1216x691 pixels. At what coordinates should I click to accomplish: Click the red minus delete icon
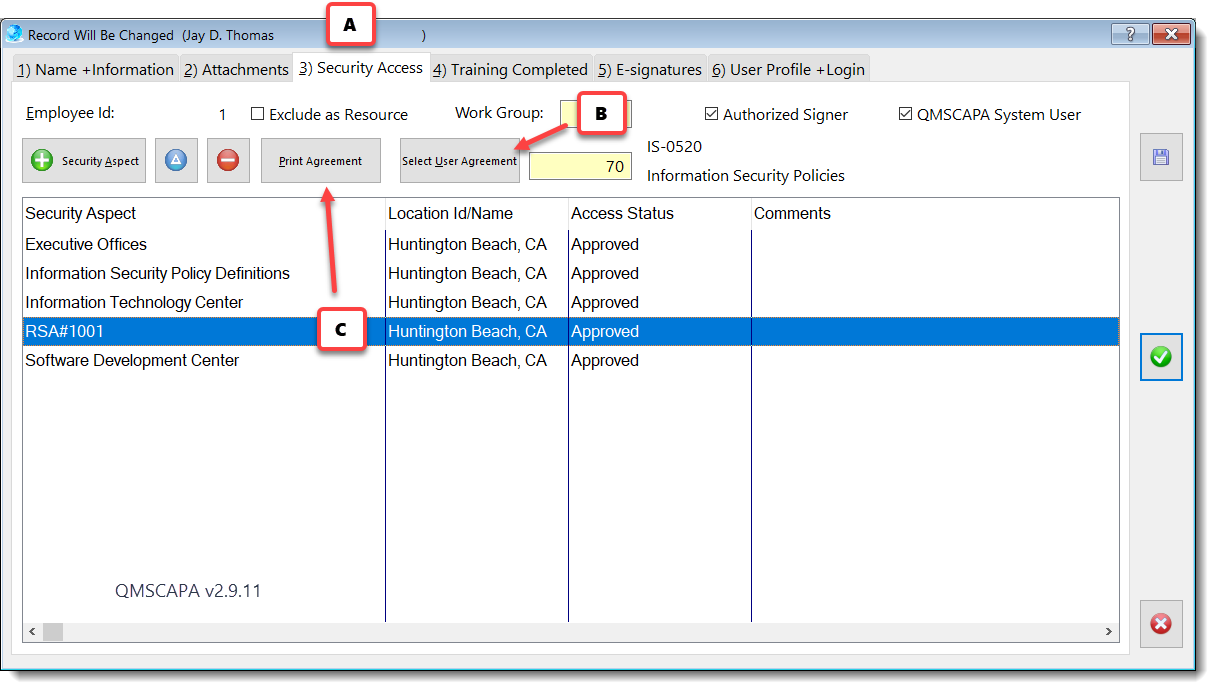(228, 161)
